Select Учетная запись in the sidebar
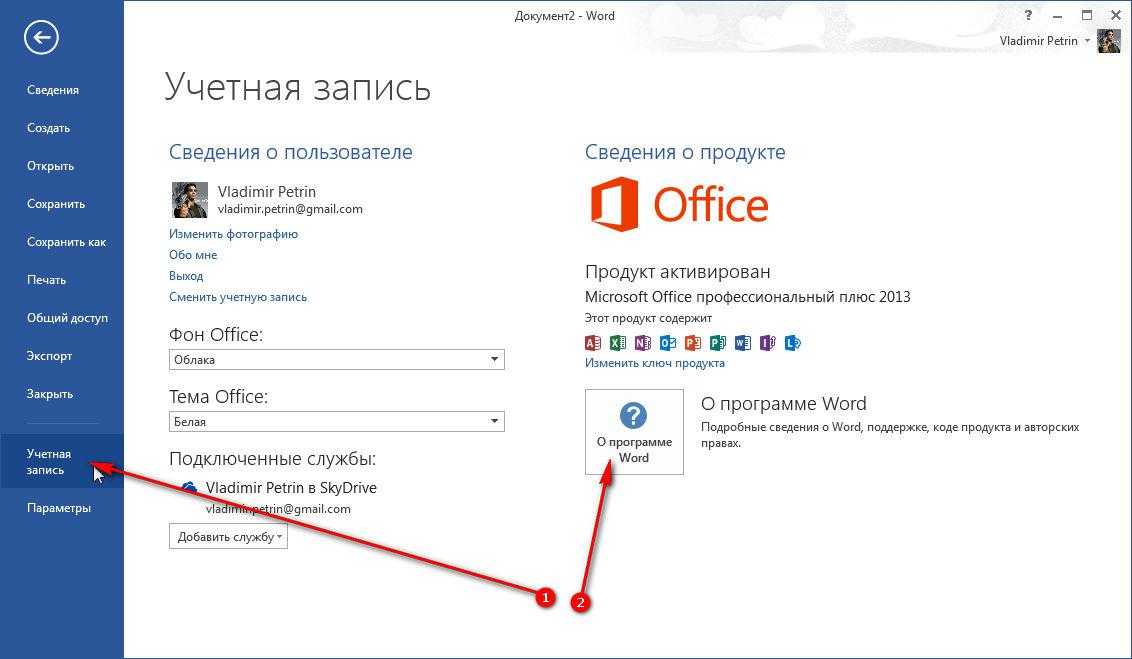1132x659 pixels. coord(62,461)
